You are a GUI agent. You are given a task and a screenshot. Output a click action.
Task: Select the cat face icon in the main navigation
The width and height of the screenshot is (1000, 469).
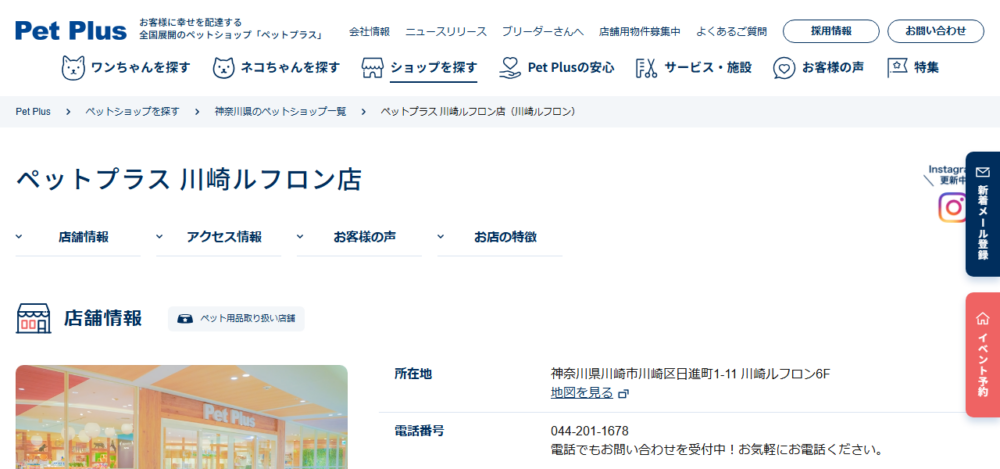(x=223, y=68)
